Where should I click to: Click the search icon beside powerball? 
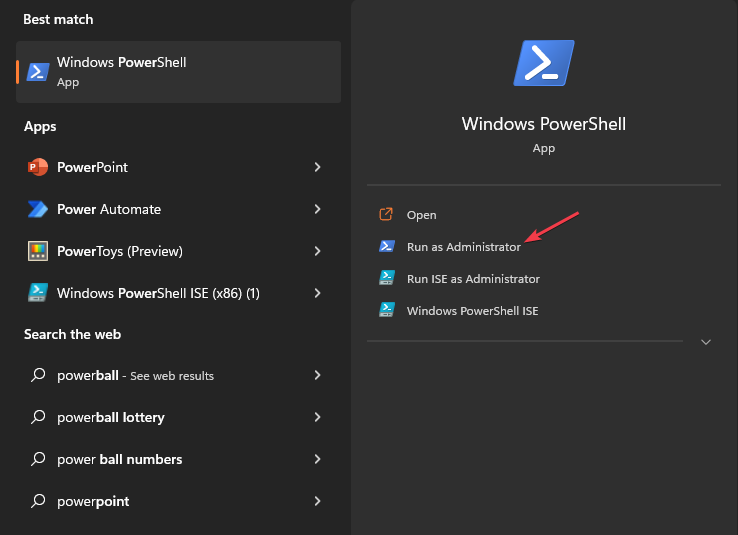38,375
